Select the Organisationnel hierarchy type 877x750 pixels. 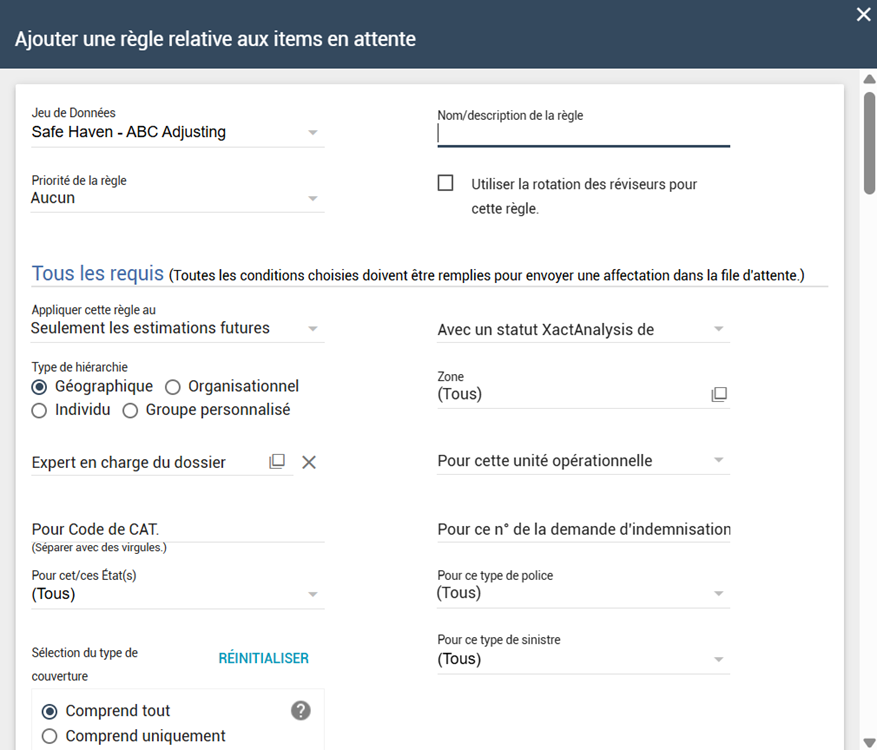[173, 386]
